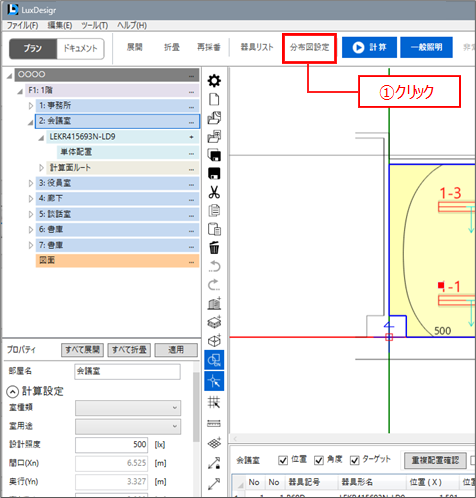Select the grid selection tool icon
The image size is (476, 498).
click(214, 403)
